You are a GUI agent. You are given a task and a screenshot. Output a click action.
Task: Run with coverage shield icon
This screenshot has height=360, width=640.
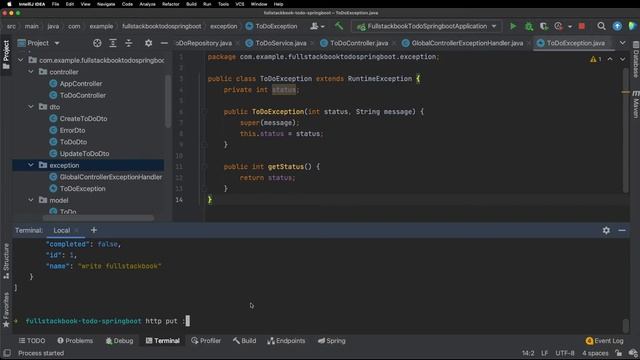tap(543, 26)
